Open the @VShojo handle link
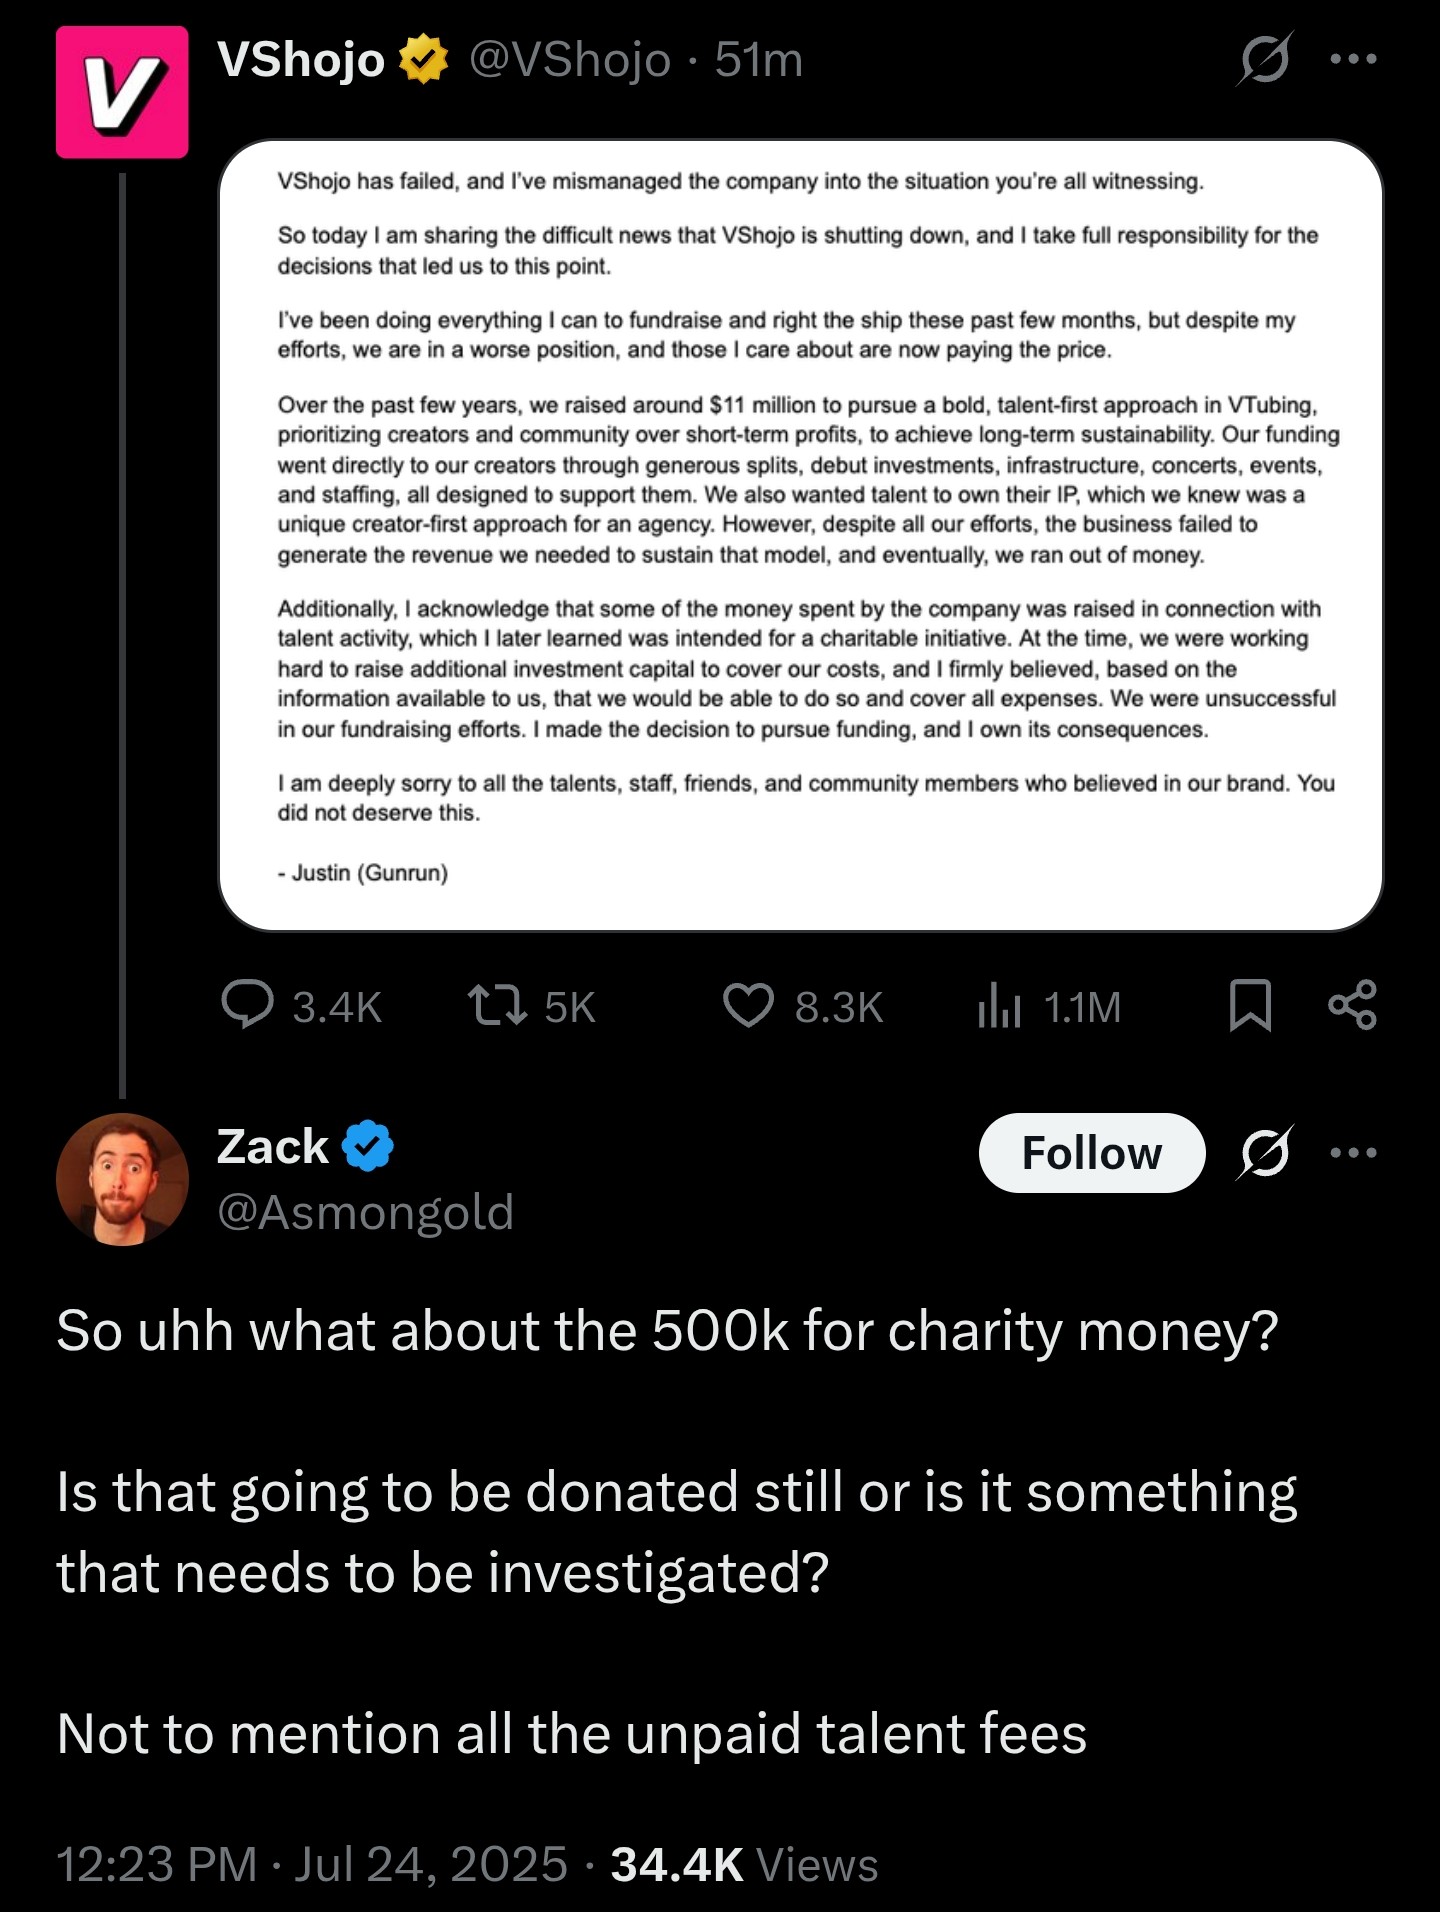Screen dimensions: 1440x1912 tap(570, 60)
